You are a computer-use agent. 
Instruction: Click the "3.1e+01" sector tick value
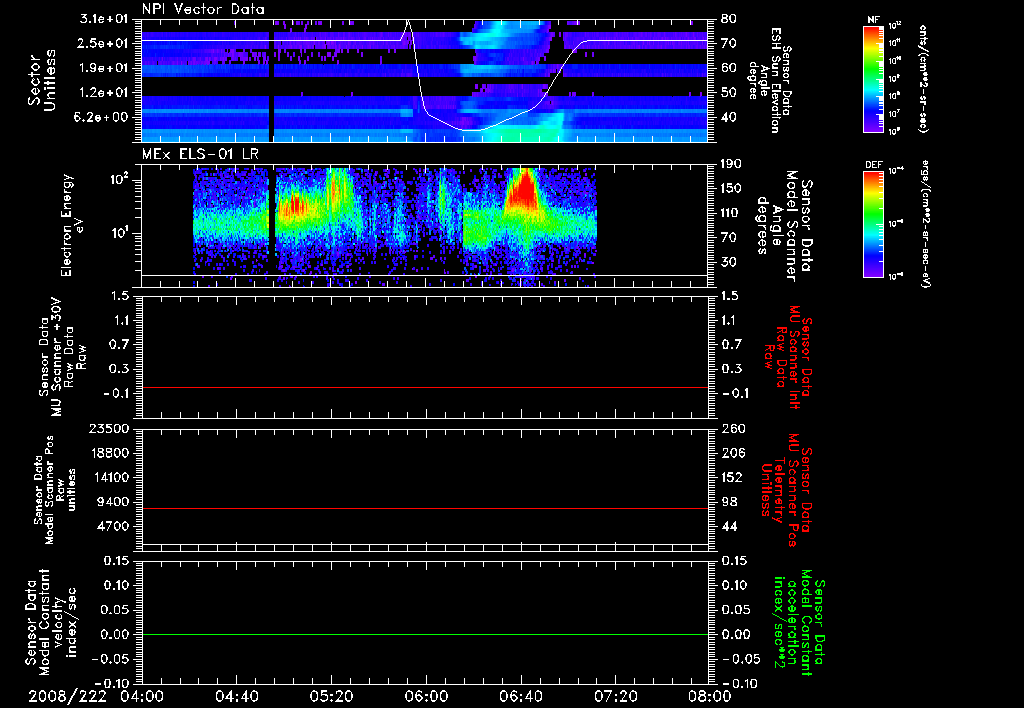[105, 19]
